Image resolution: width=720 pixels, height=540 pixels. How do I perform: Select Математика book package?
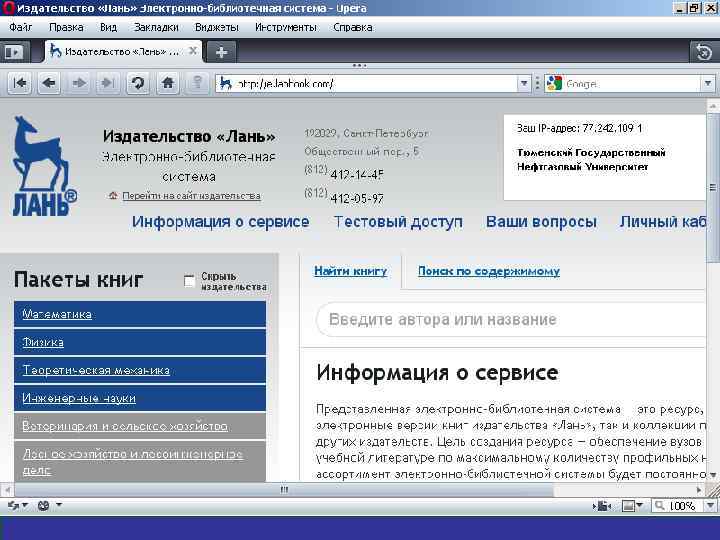(x=140, y=314)
